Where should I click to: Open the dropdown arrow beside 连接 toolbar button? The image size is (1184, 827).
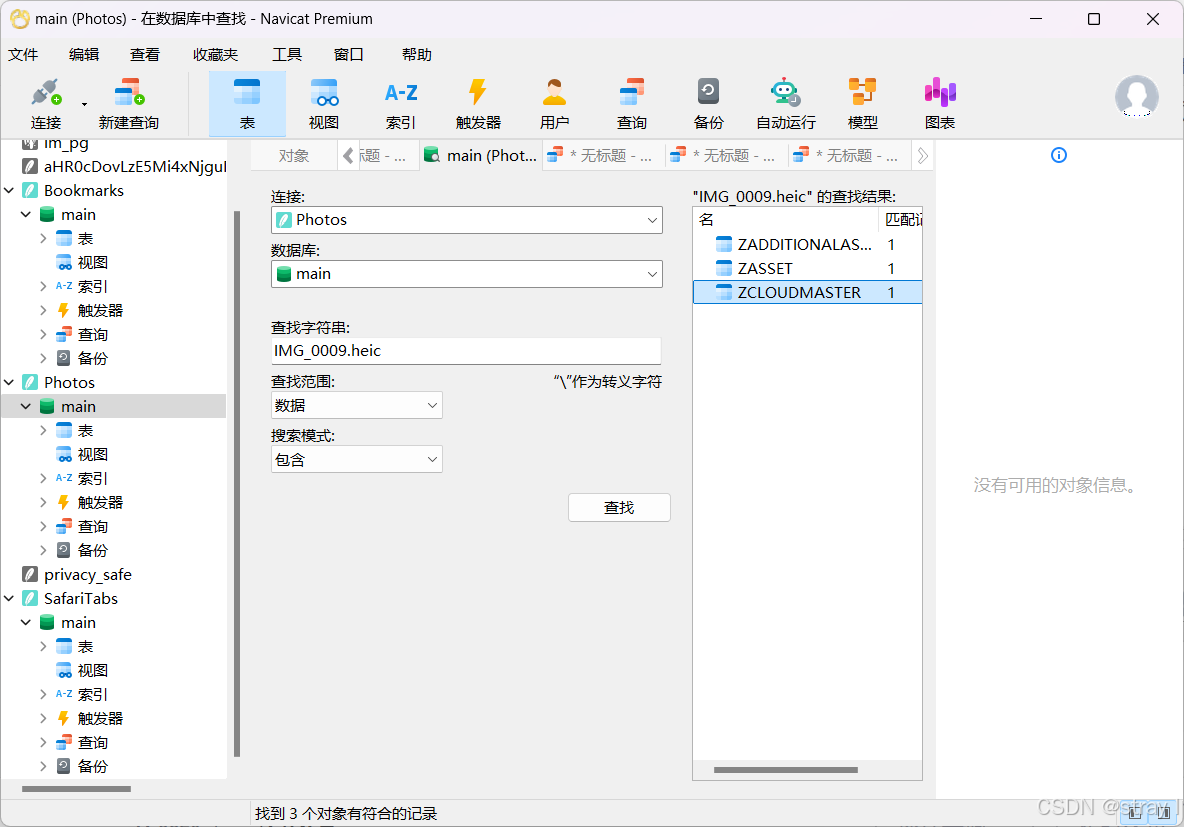tap(85, 104)
